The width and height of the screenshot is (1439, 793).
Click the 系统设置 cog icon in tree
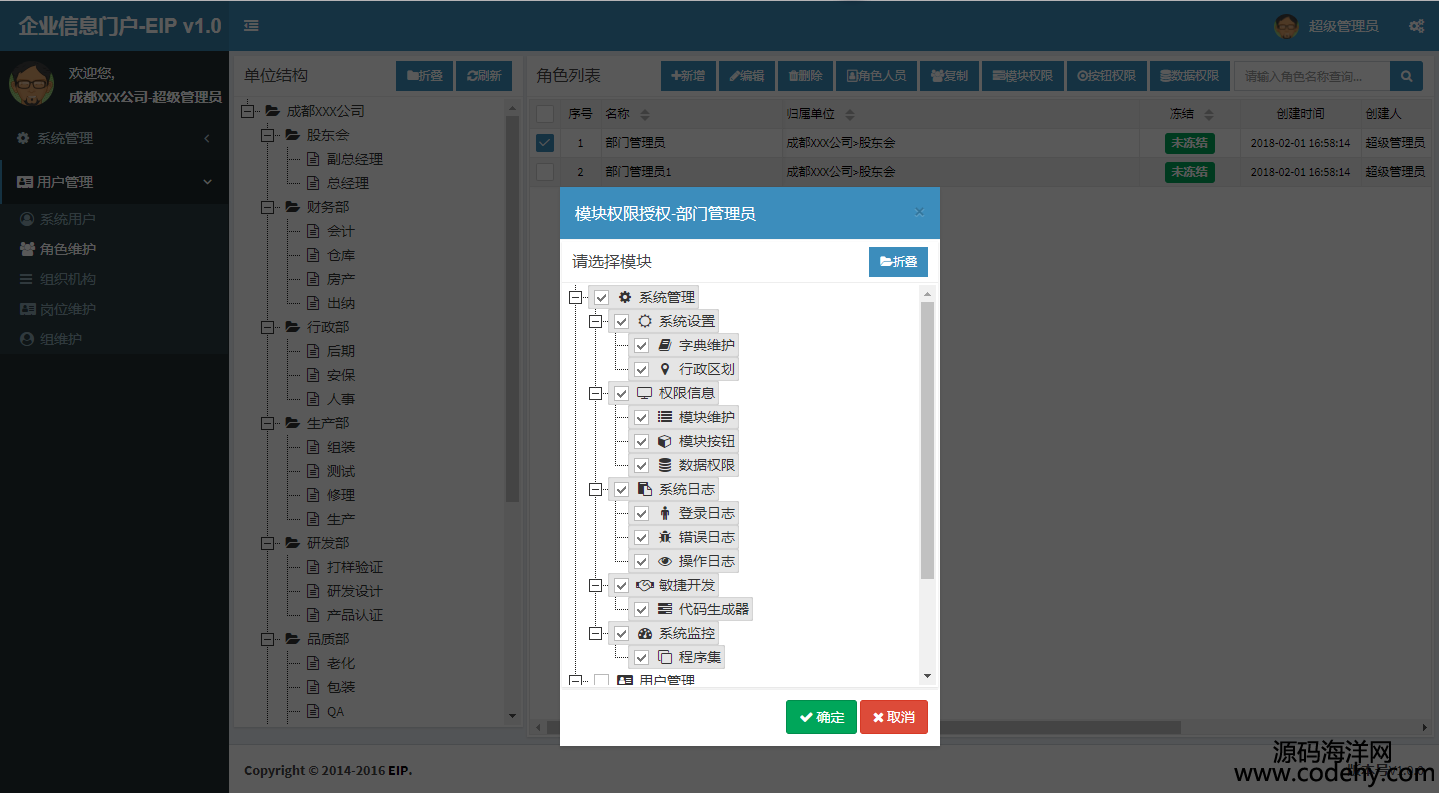tap(645, 321)
